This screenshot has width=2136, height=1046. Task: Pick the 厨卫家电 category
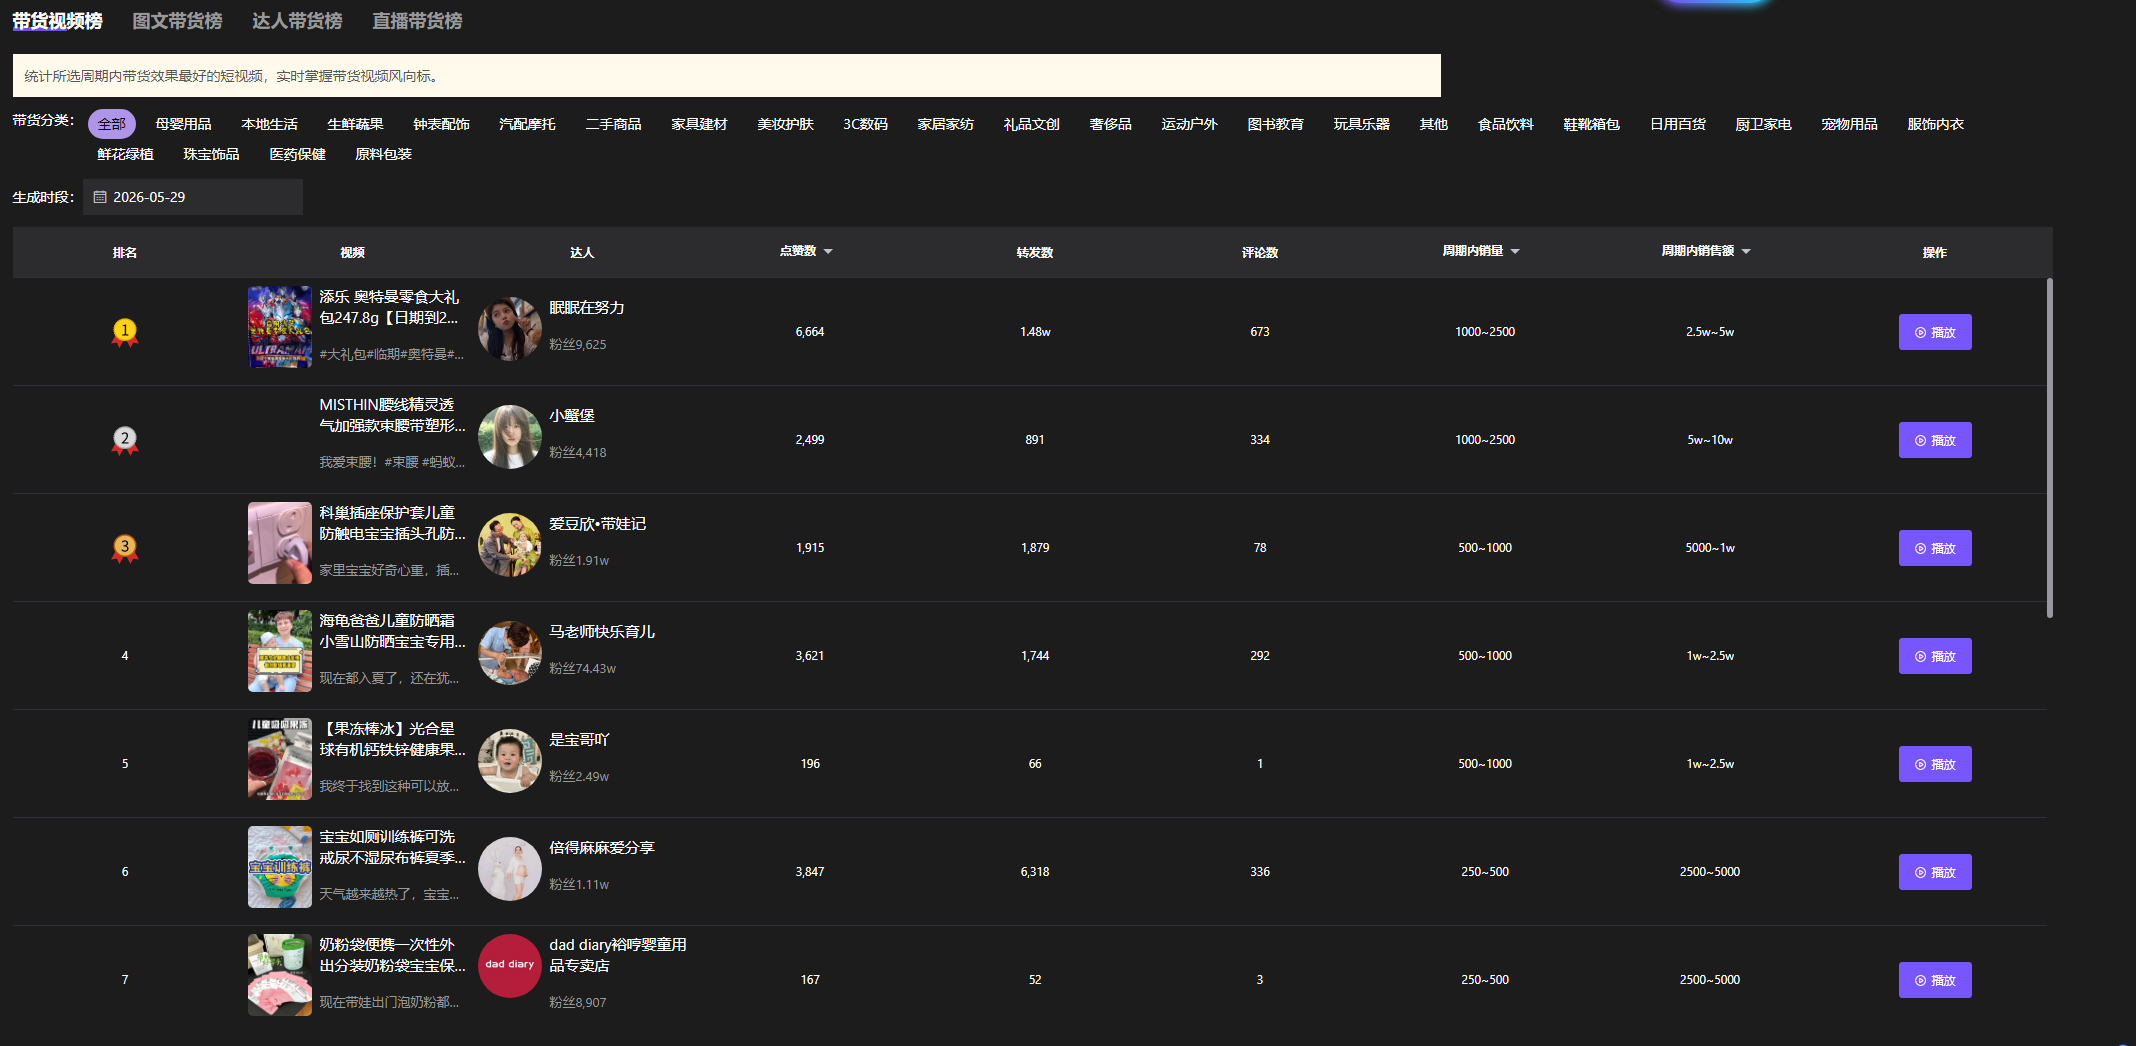pyautogui.click(x=1763, y=124)
